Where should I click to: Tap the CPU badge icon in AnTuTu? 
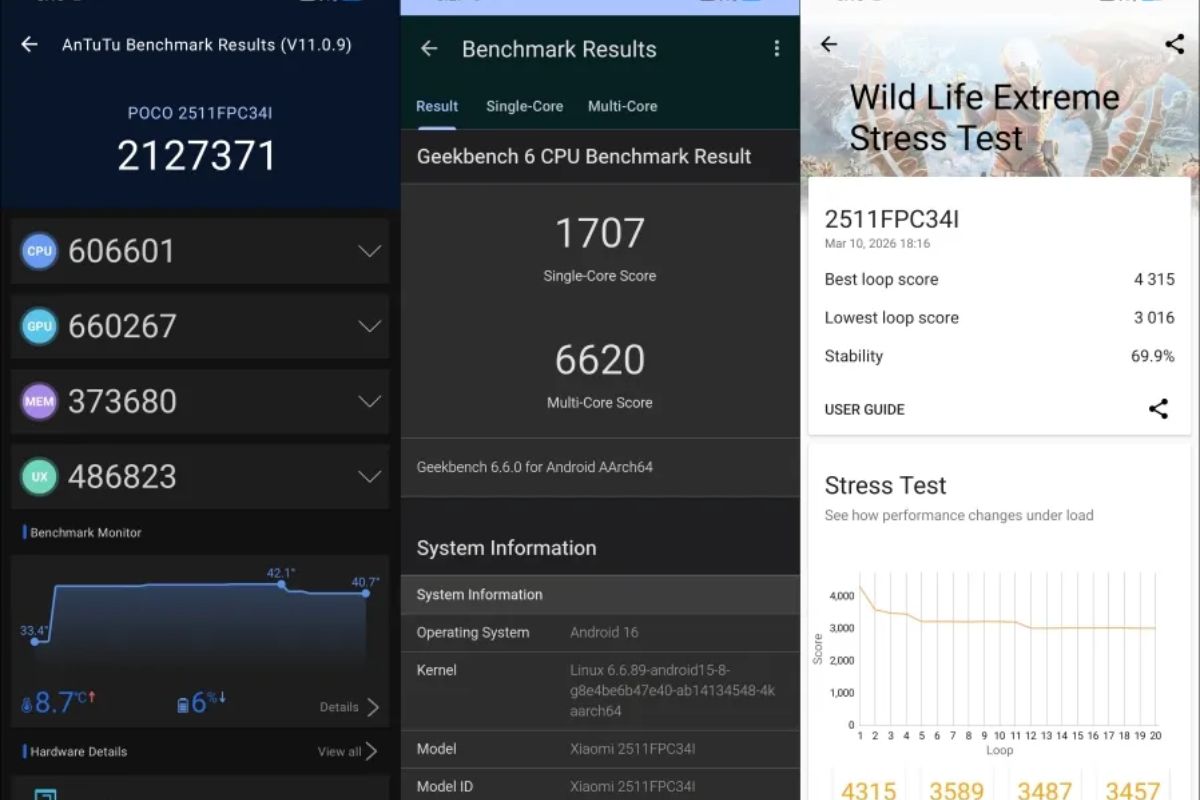(x=39, y=251)
